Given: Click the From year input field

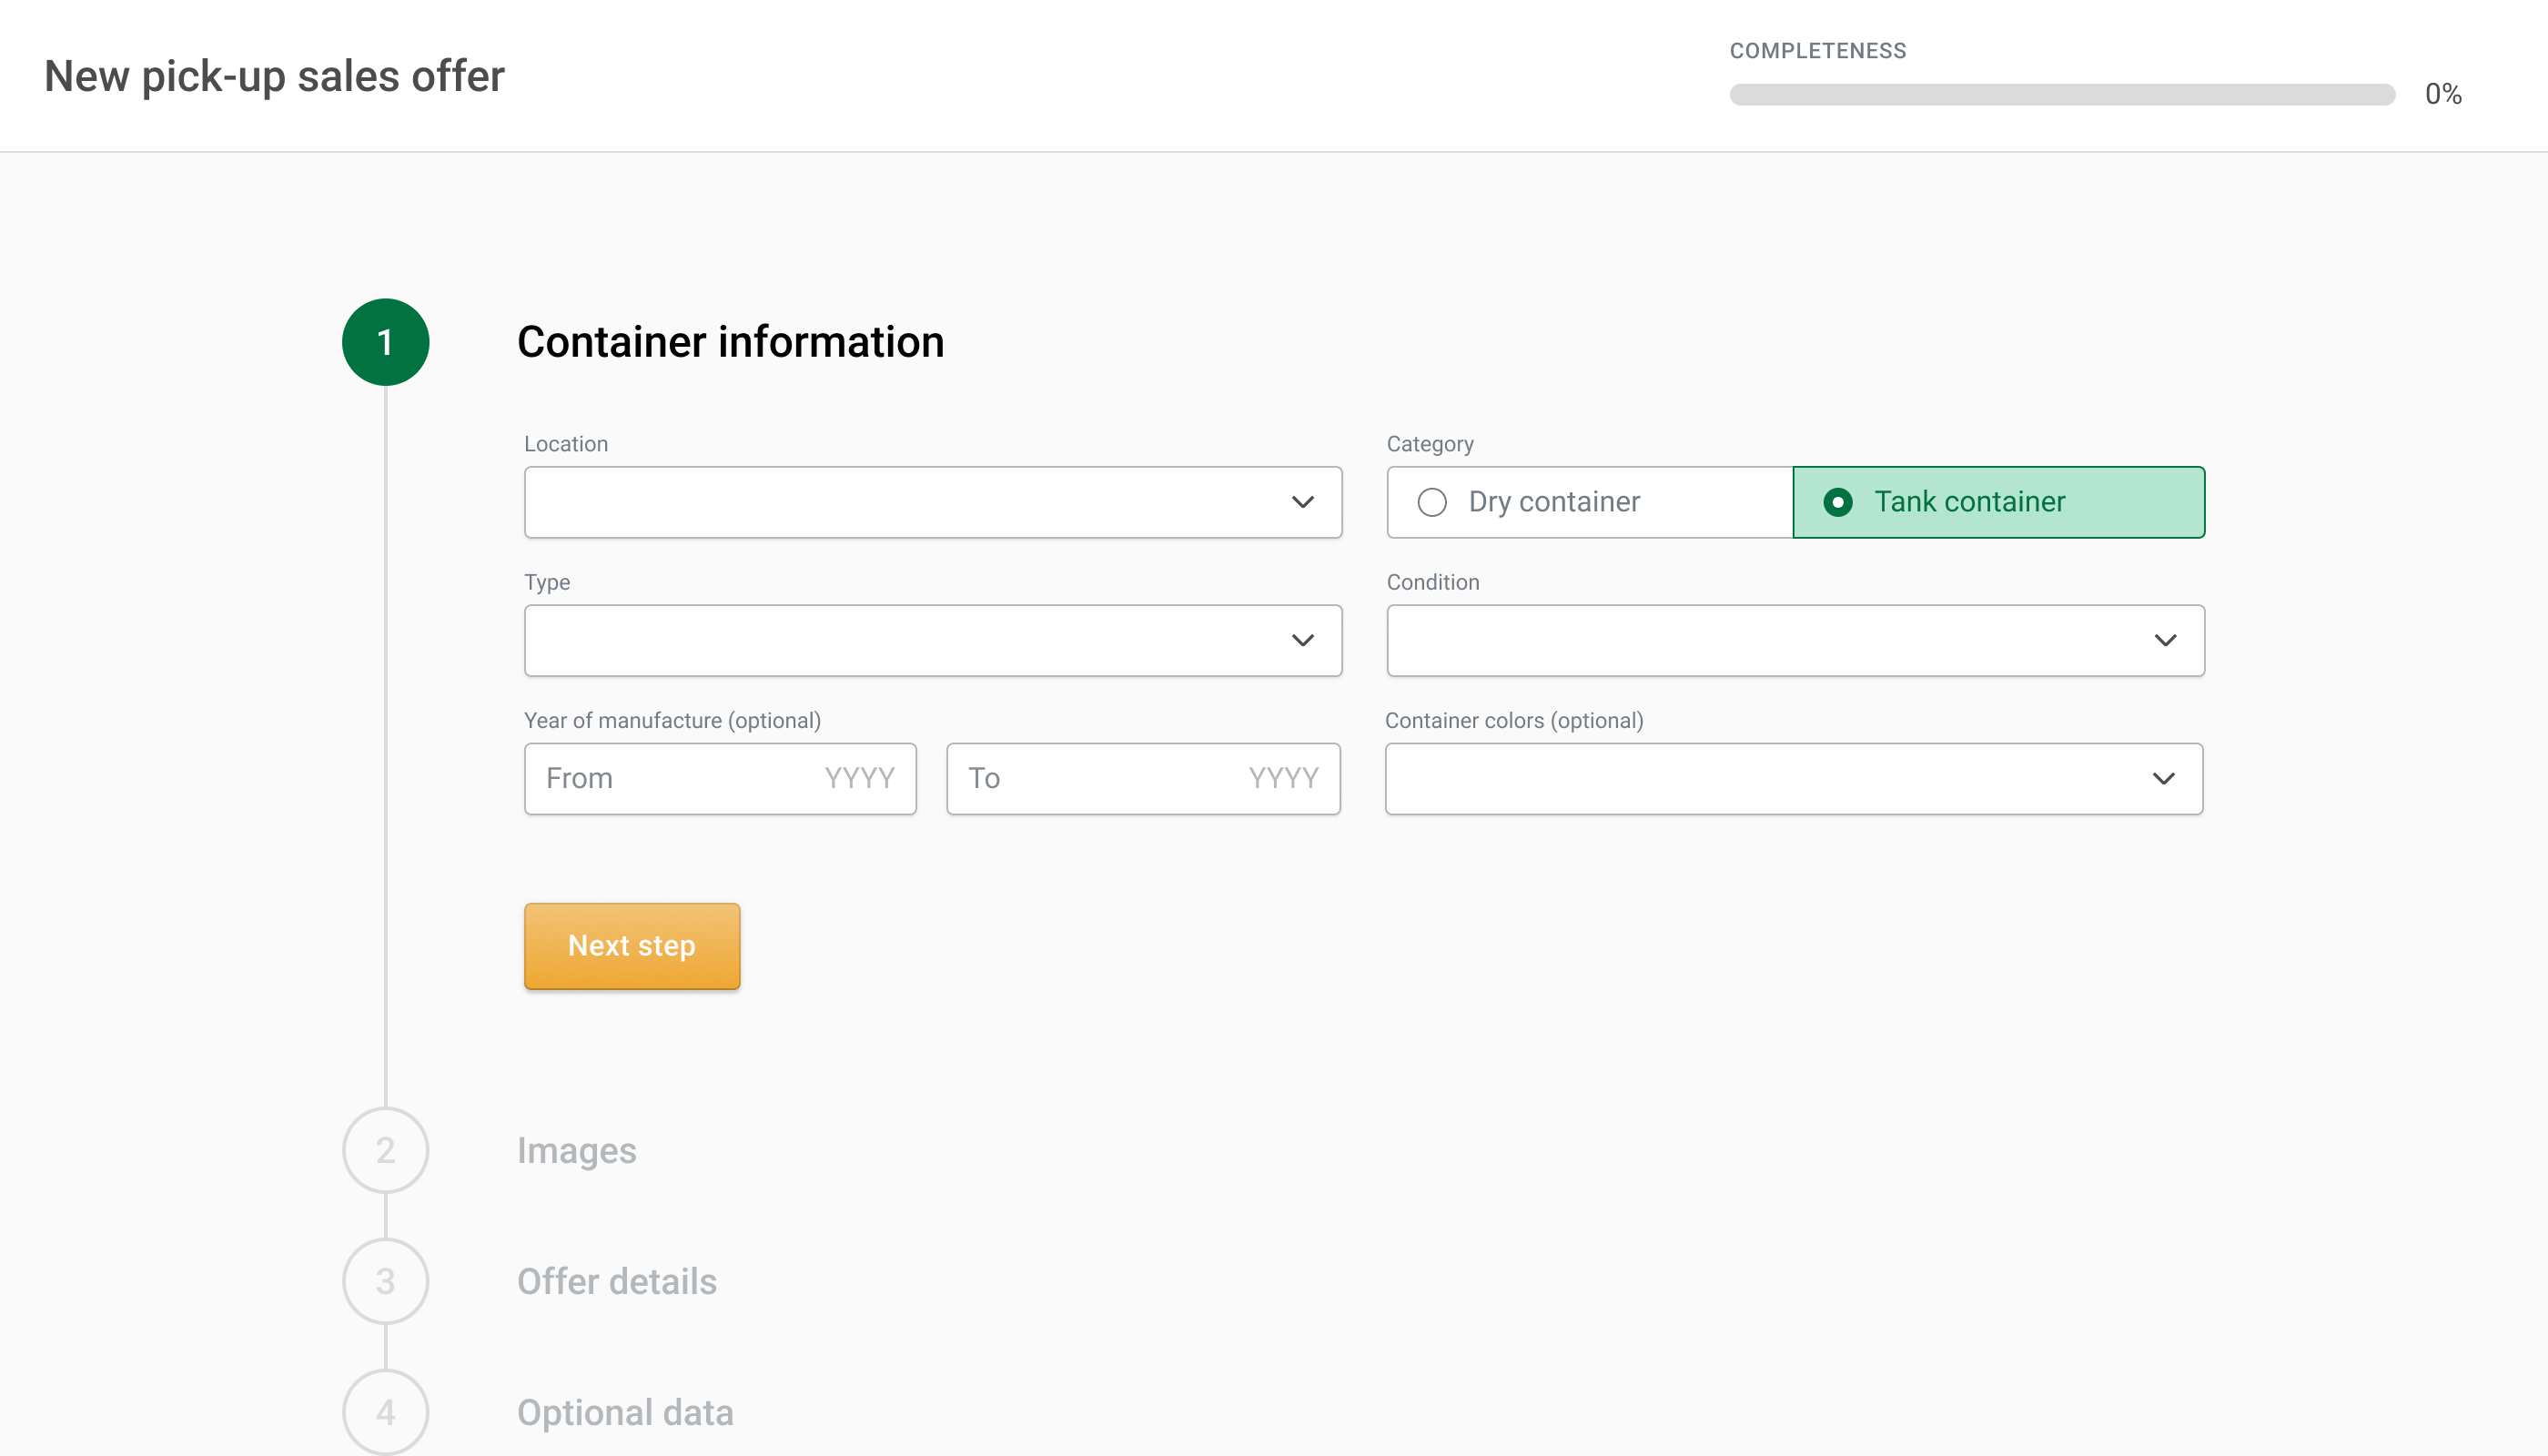Looking at the screenshot, I should coord(720,778).
